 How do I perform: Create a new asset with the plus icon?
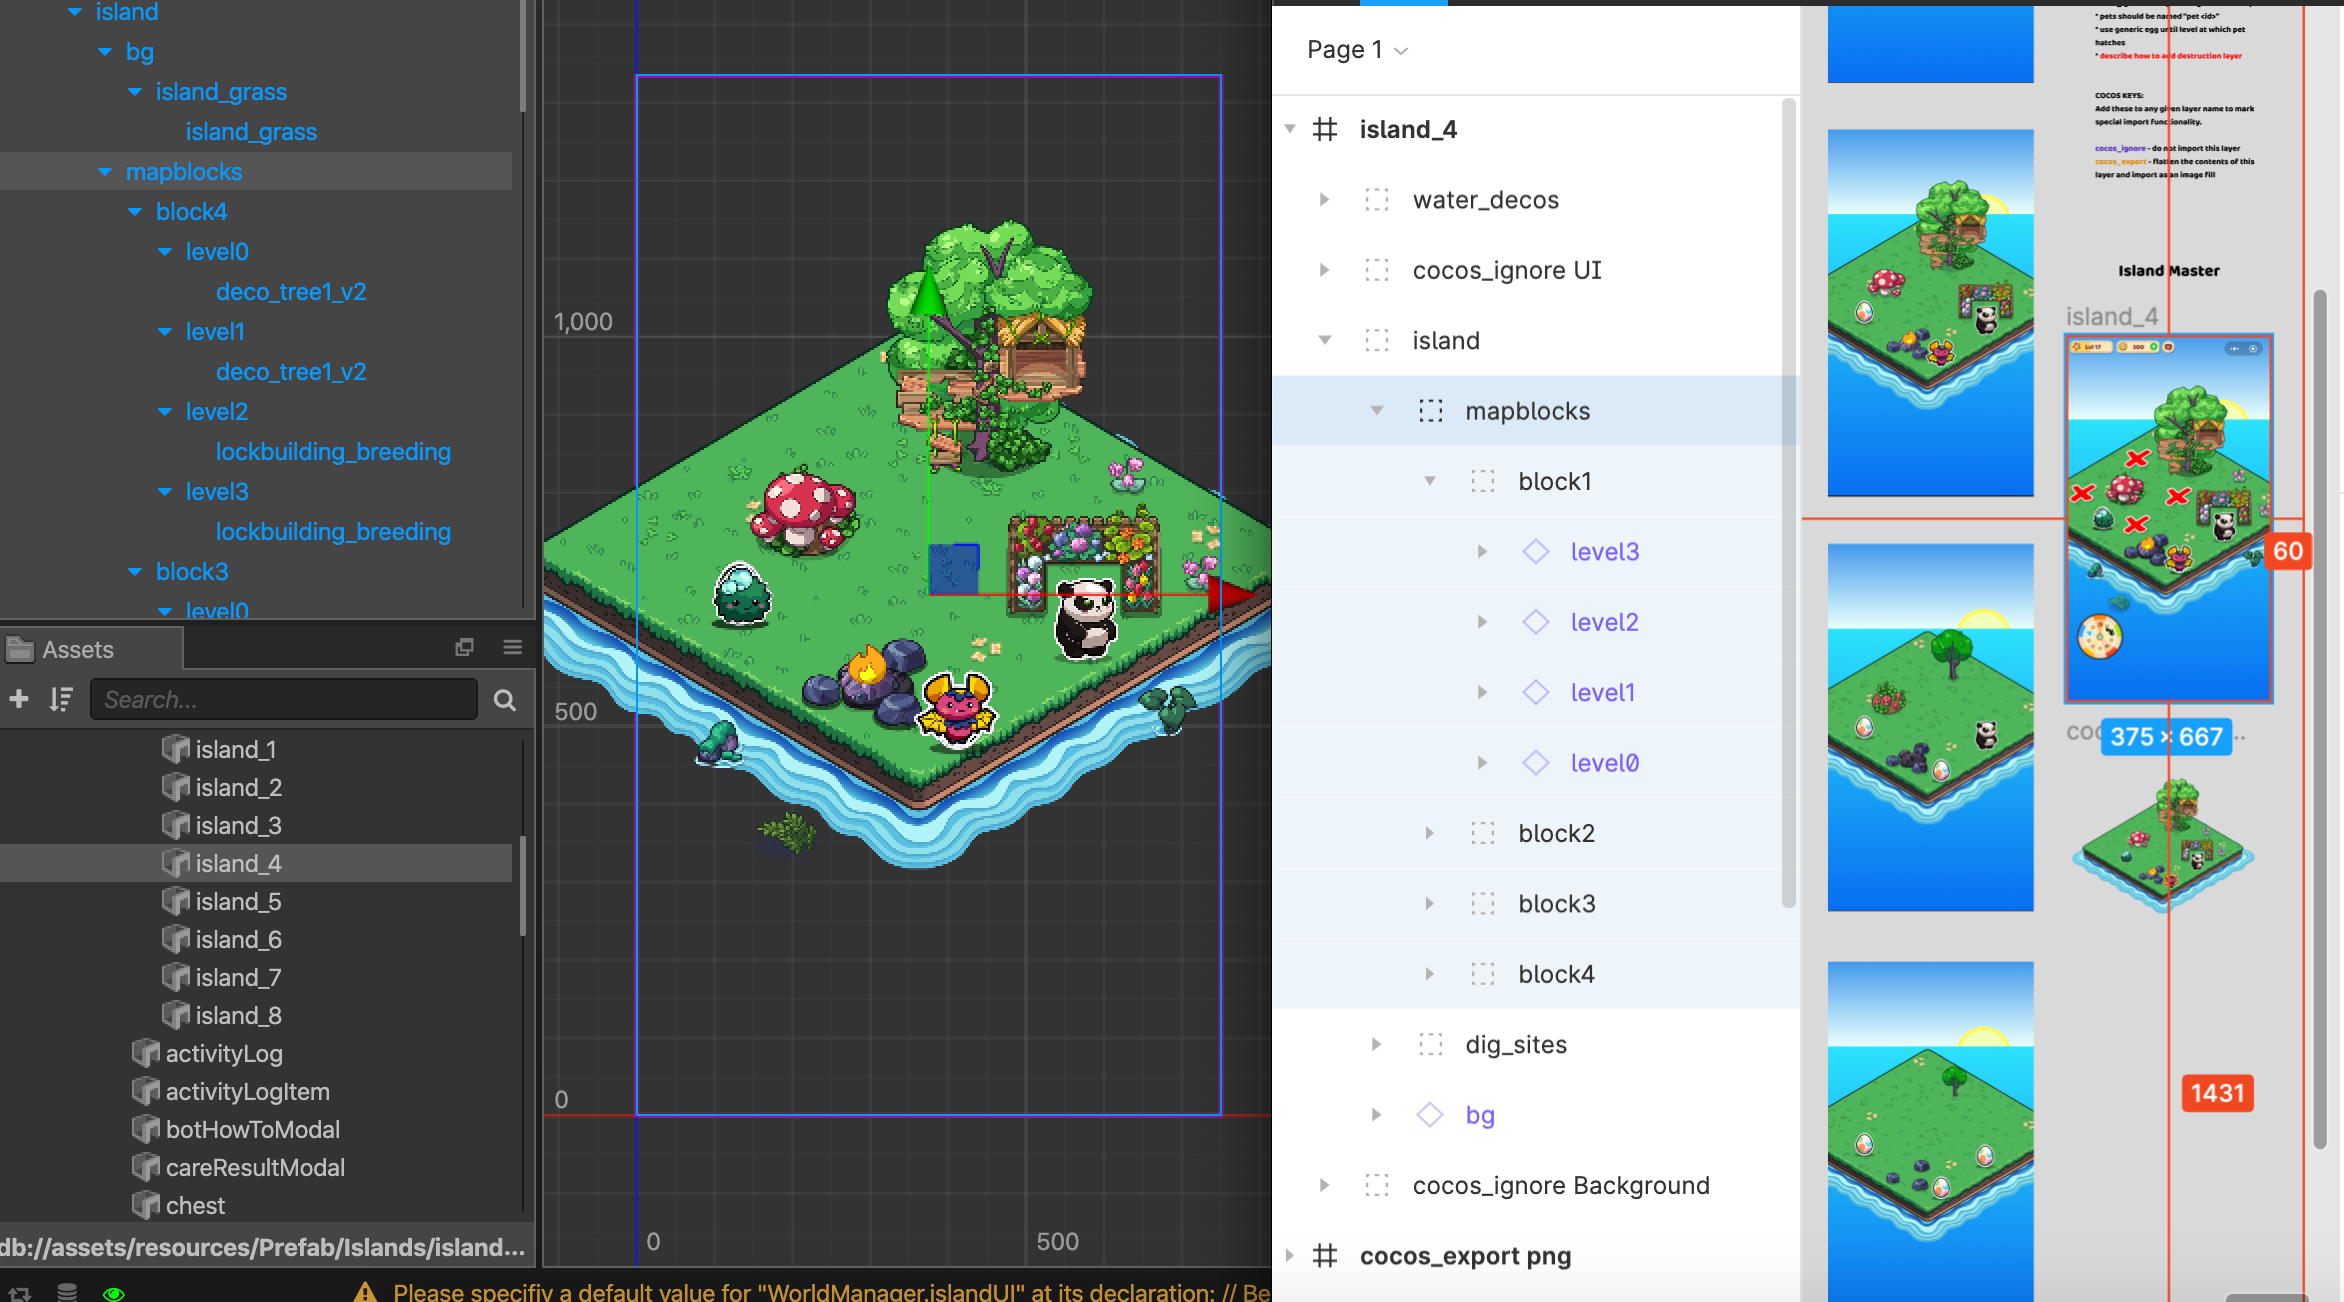[x=19, y=699]
